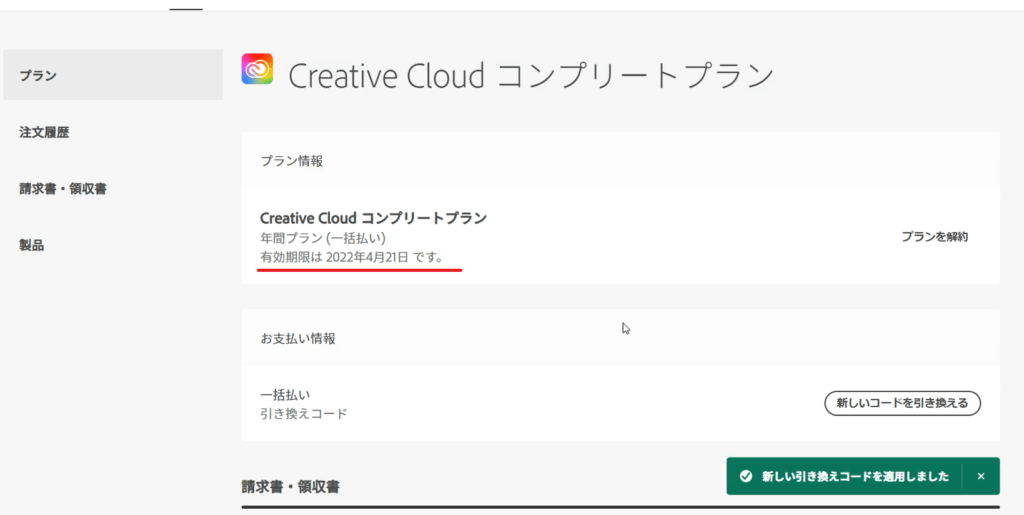Click the 一括払い payment label
1024x515 pixels.
click(285, 395)
